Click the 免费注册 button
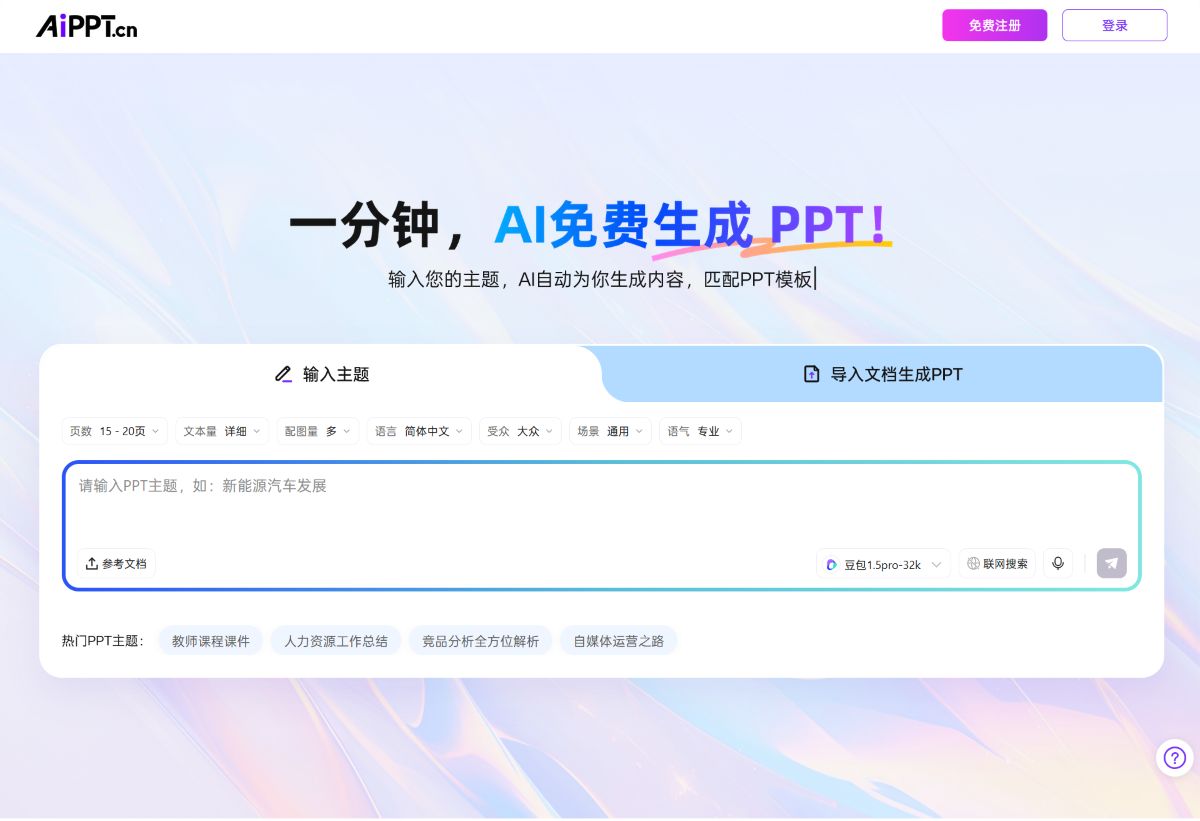 [994, 25]
